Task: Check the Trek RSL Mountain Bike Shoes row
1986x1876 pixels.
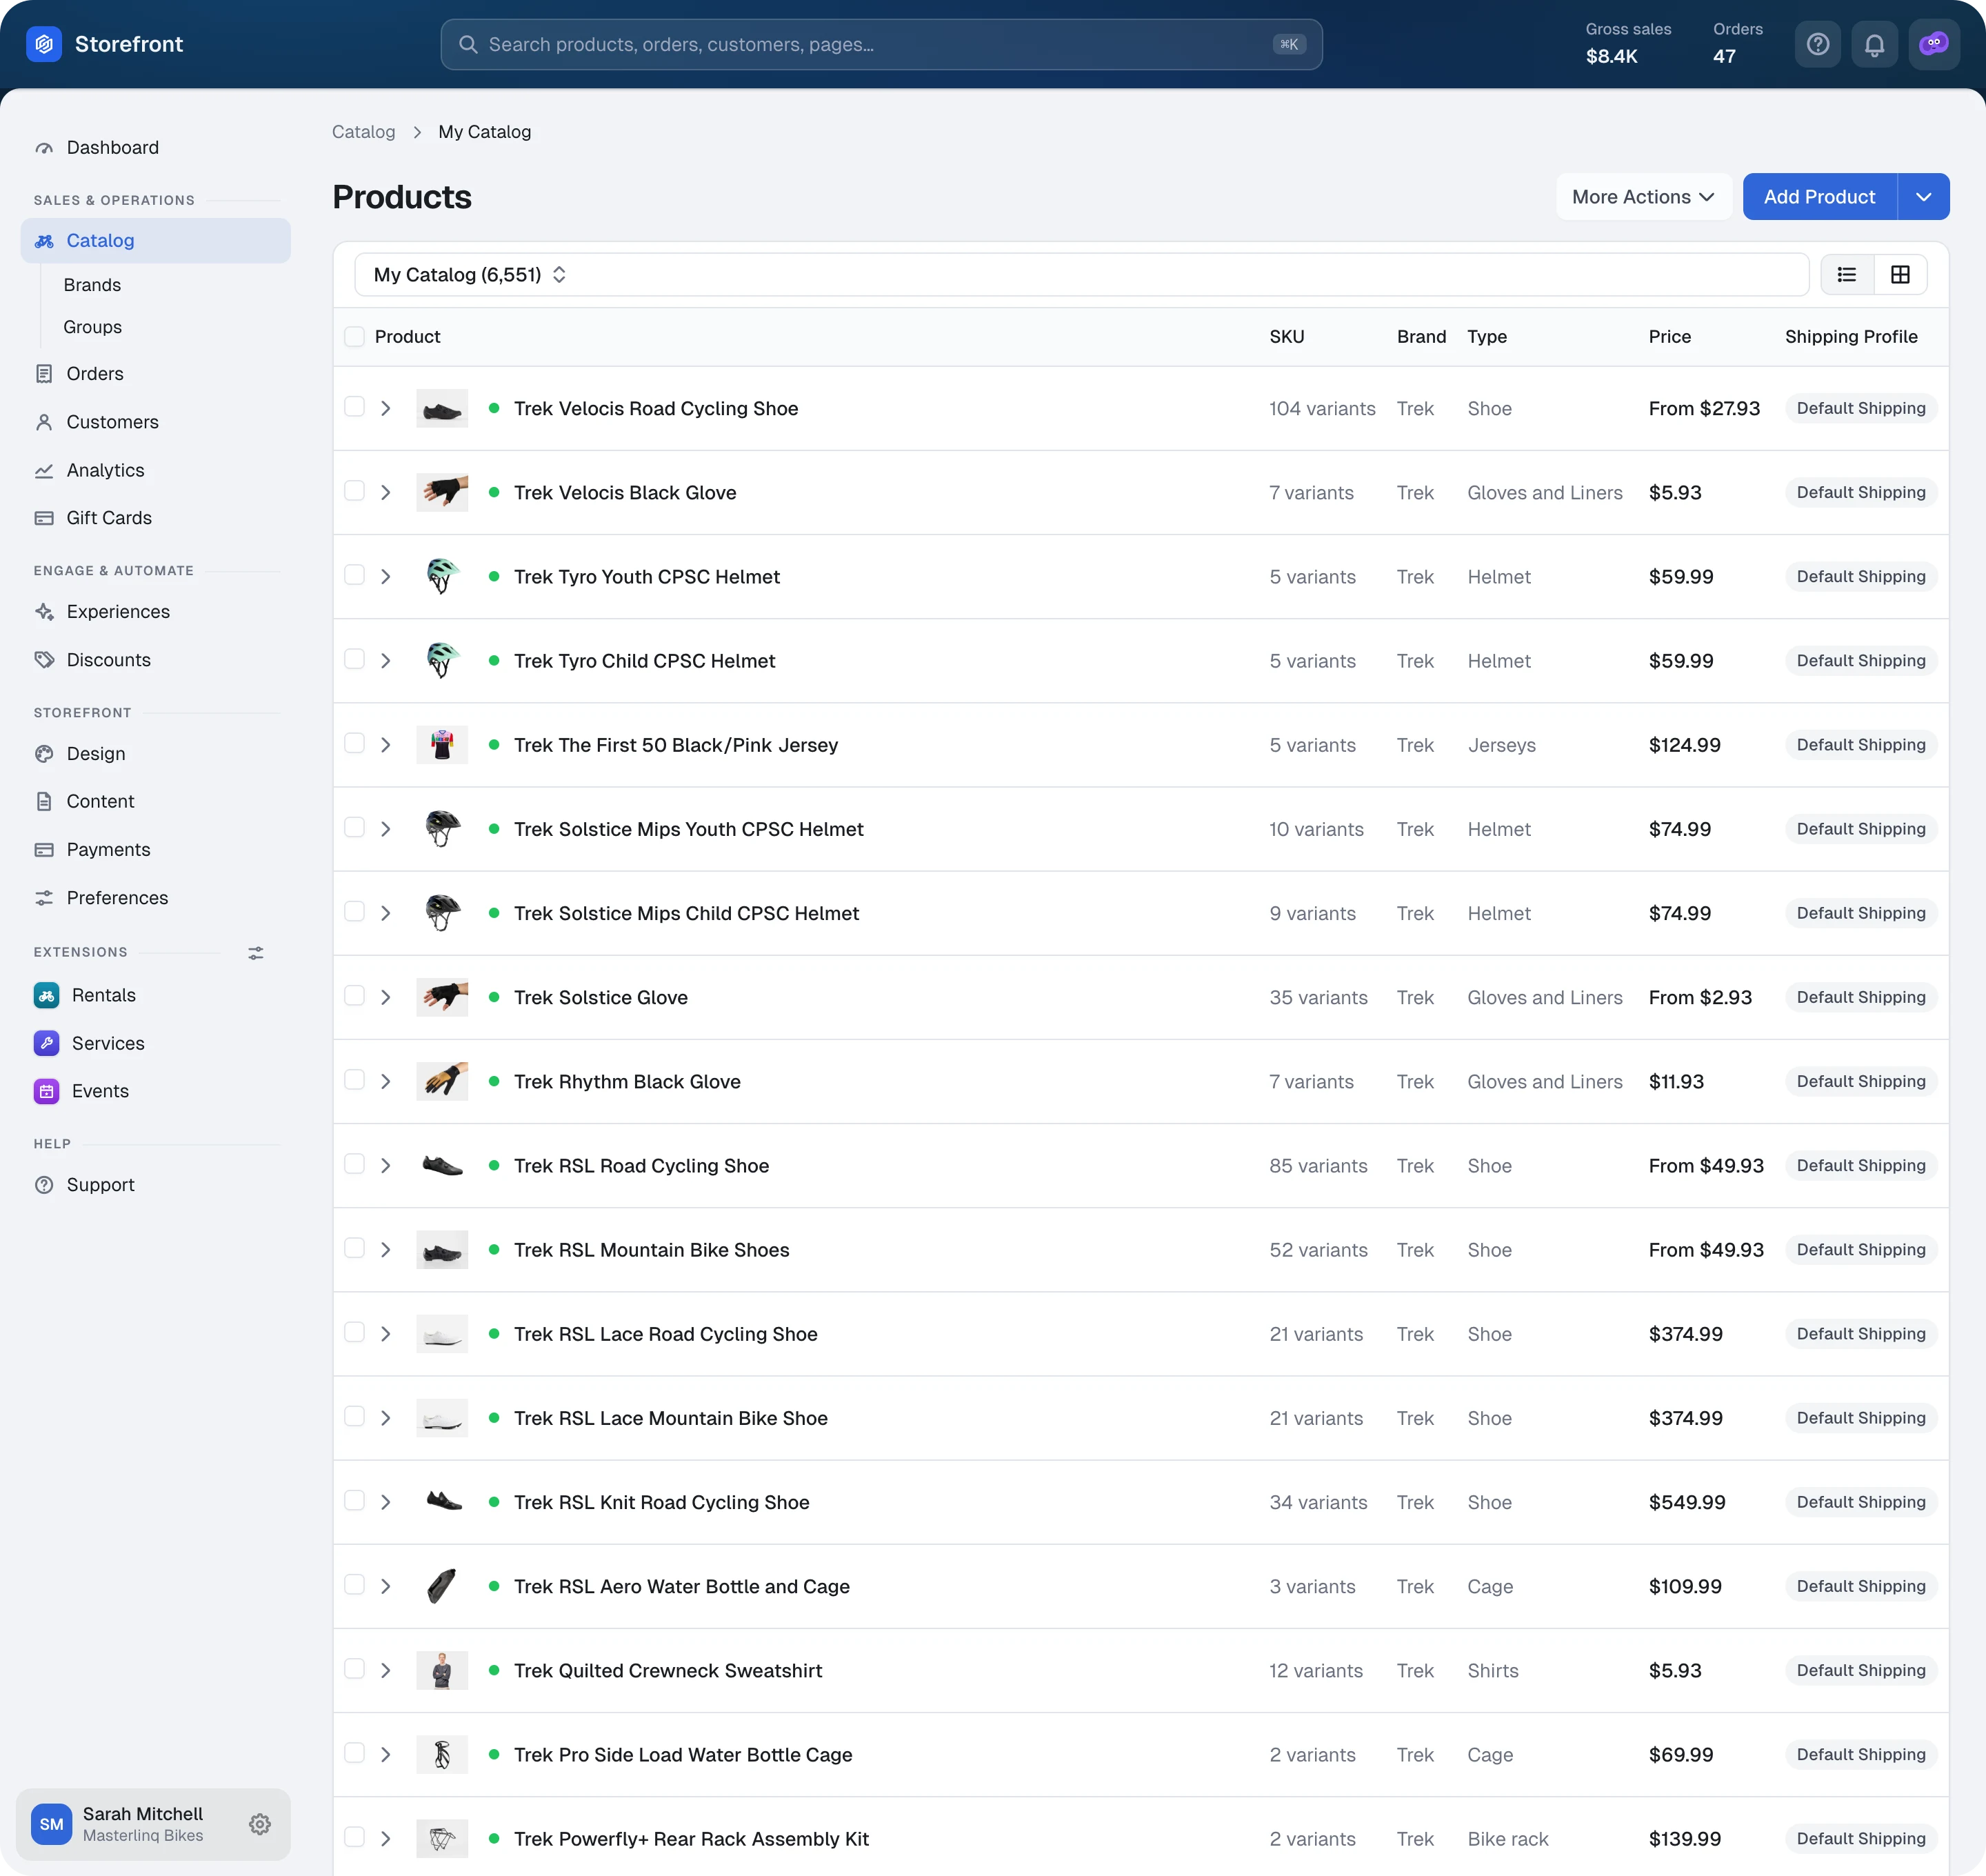Action: click(354, 1248)
